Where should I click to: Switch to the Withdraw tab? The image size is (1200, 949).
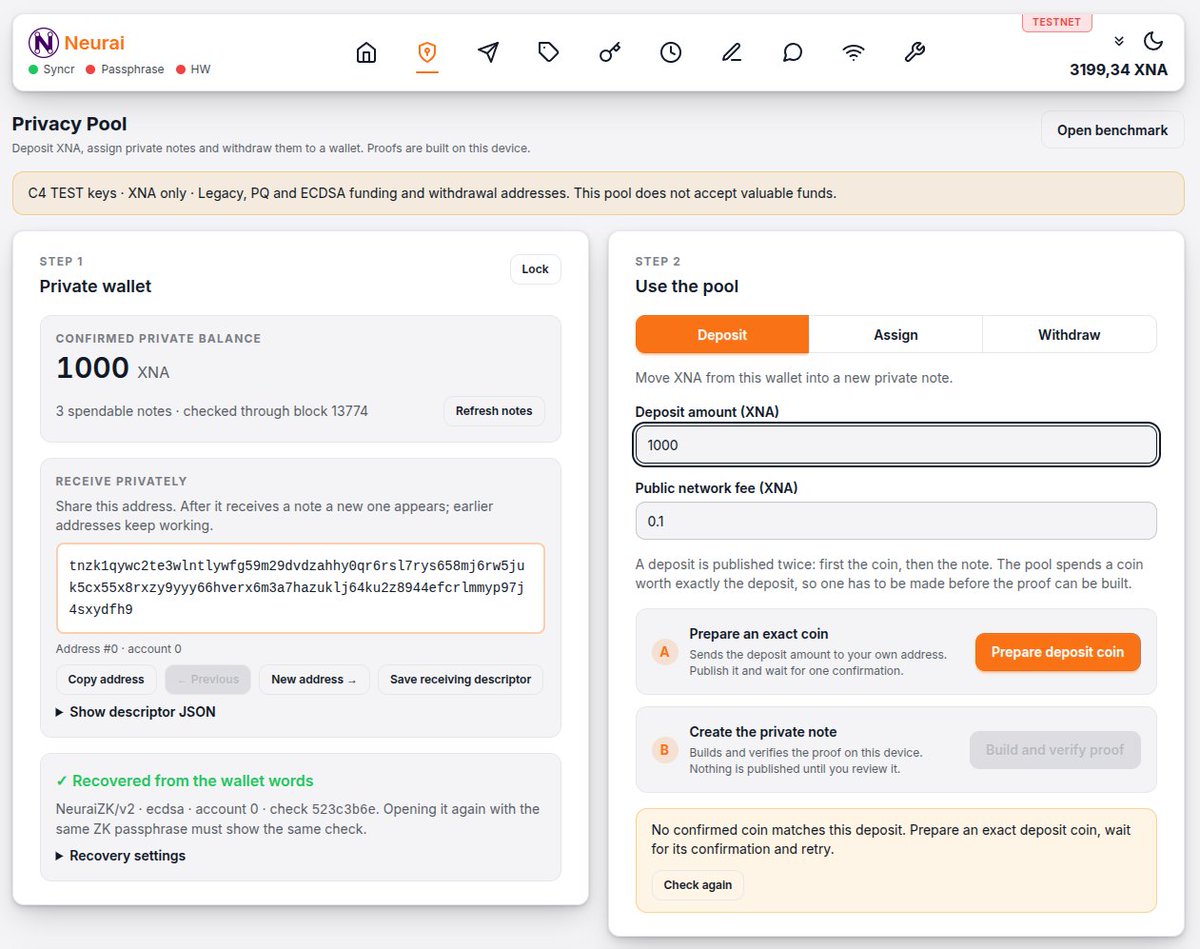coord(1069,335)
